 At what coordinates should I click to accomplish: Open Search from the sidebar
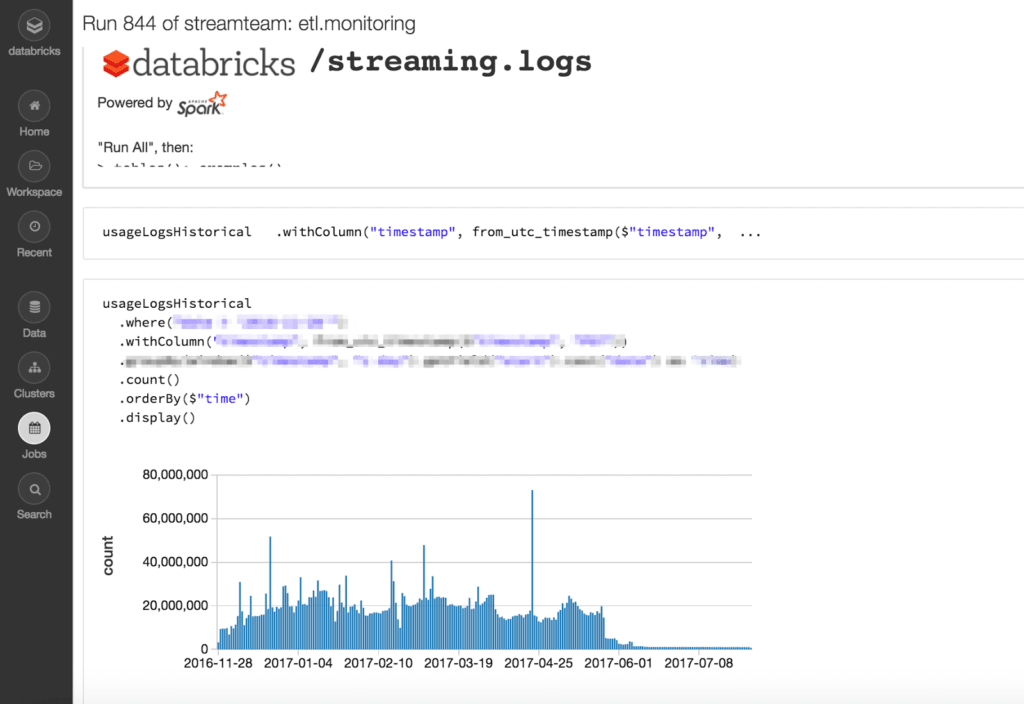coord(34,490)
